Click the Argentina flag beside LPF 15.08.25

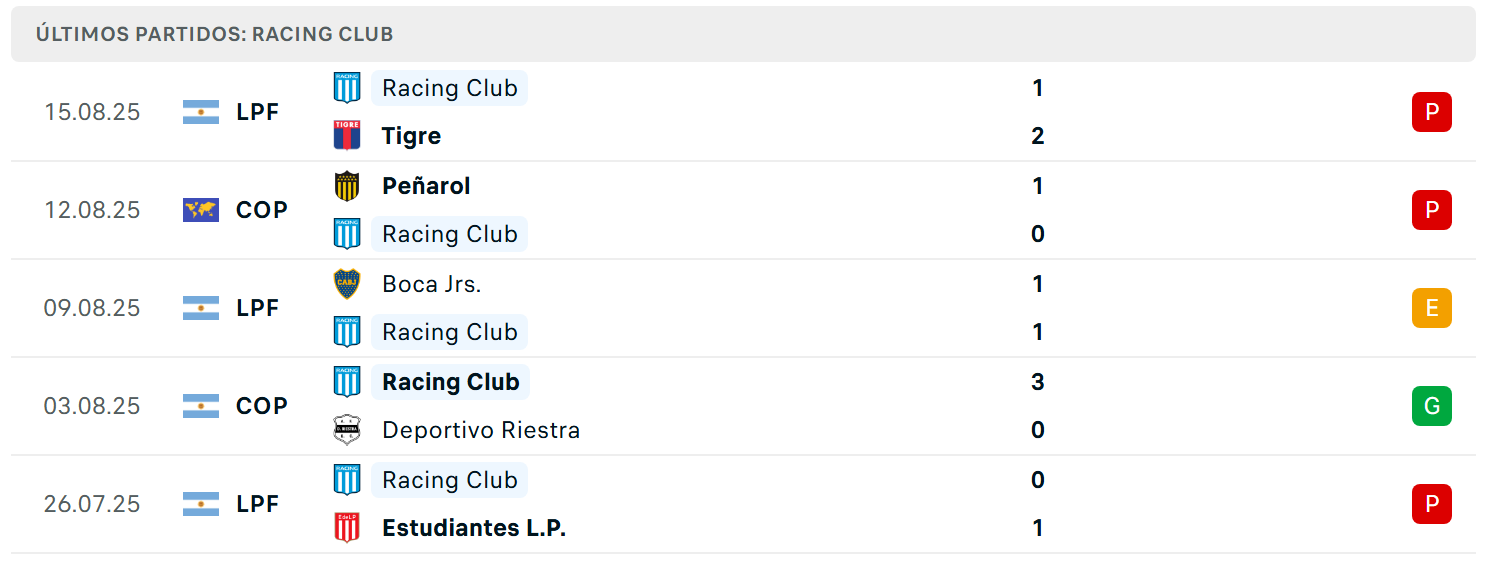(201, 112)
